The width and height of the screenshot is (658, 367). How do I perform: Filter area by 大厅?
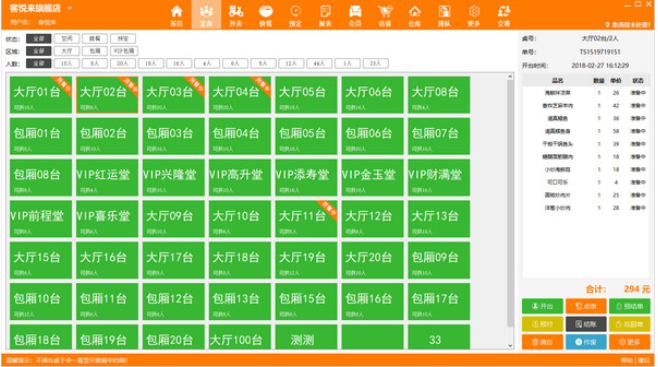click(x=67, y=51)
